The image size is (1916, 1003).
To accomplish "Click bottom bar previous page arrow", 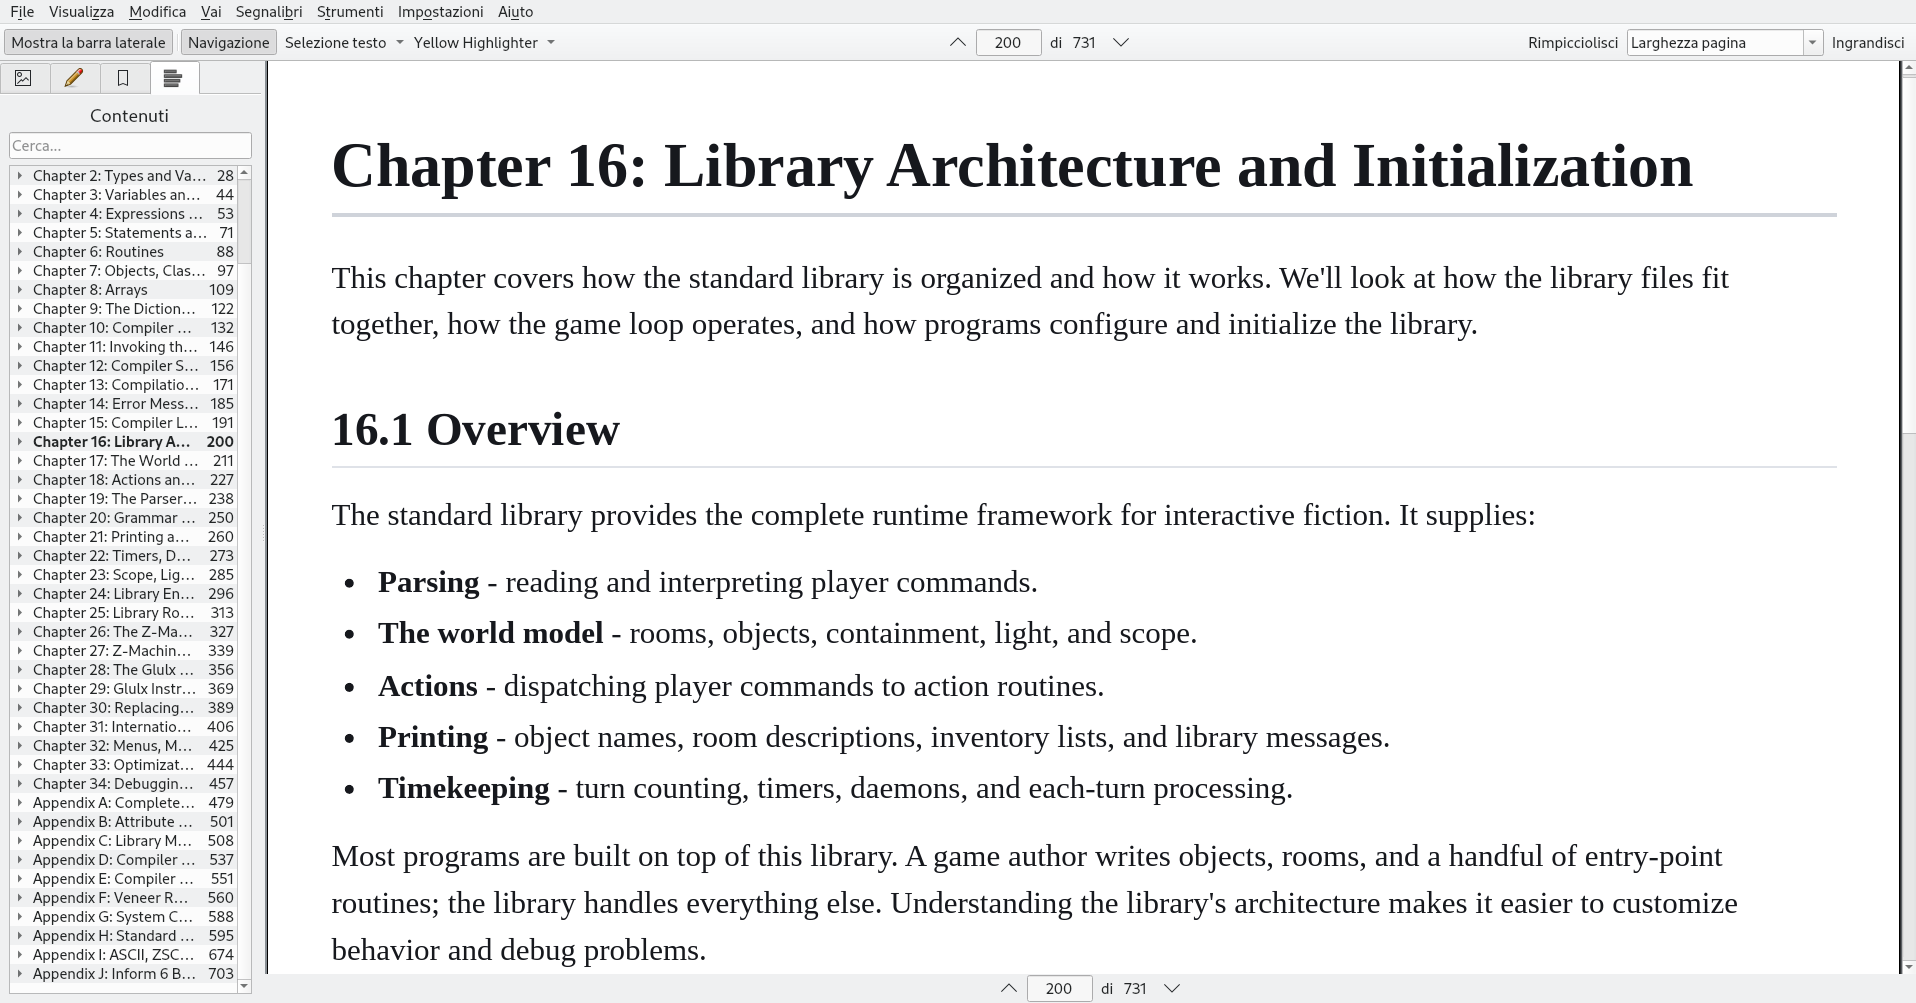I will (x=1008, y=989).
